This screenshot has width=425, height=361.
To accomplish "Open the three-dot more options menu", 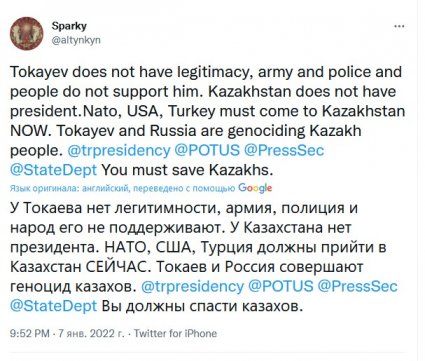I will 399,27.
